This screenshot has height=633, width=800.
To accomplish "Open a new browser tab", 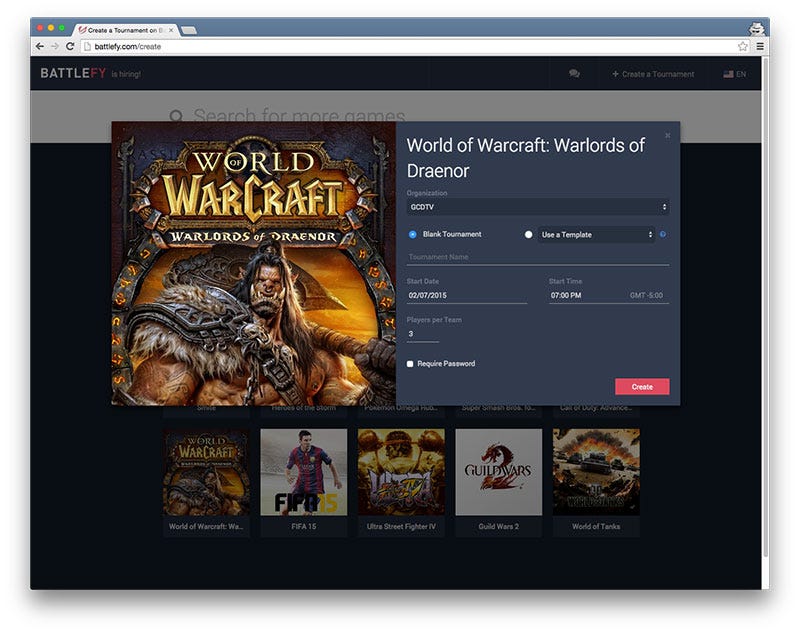I will (x=189, y=30).
